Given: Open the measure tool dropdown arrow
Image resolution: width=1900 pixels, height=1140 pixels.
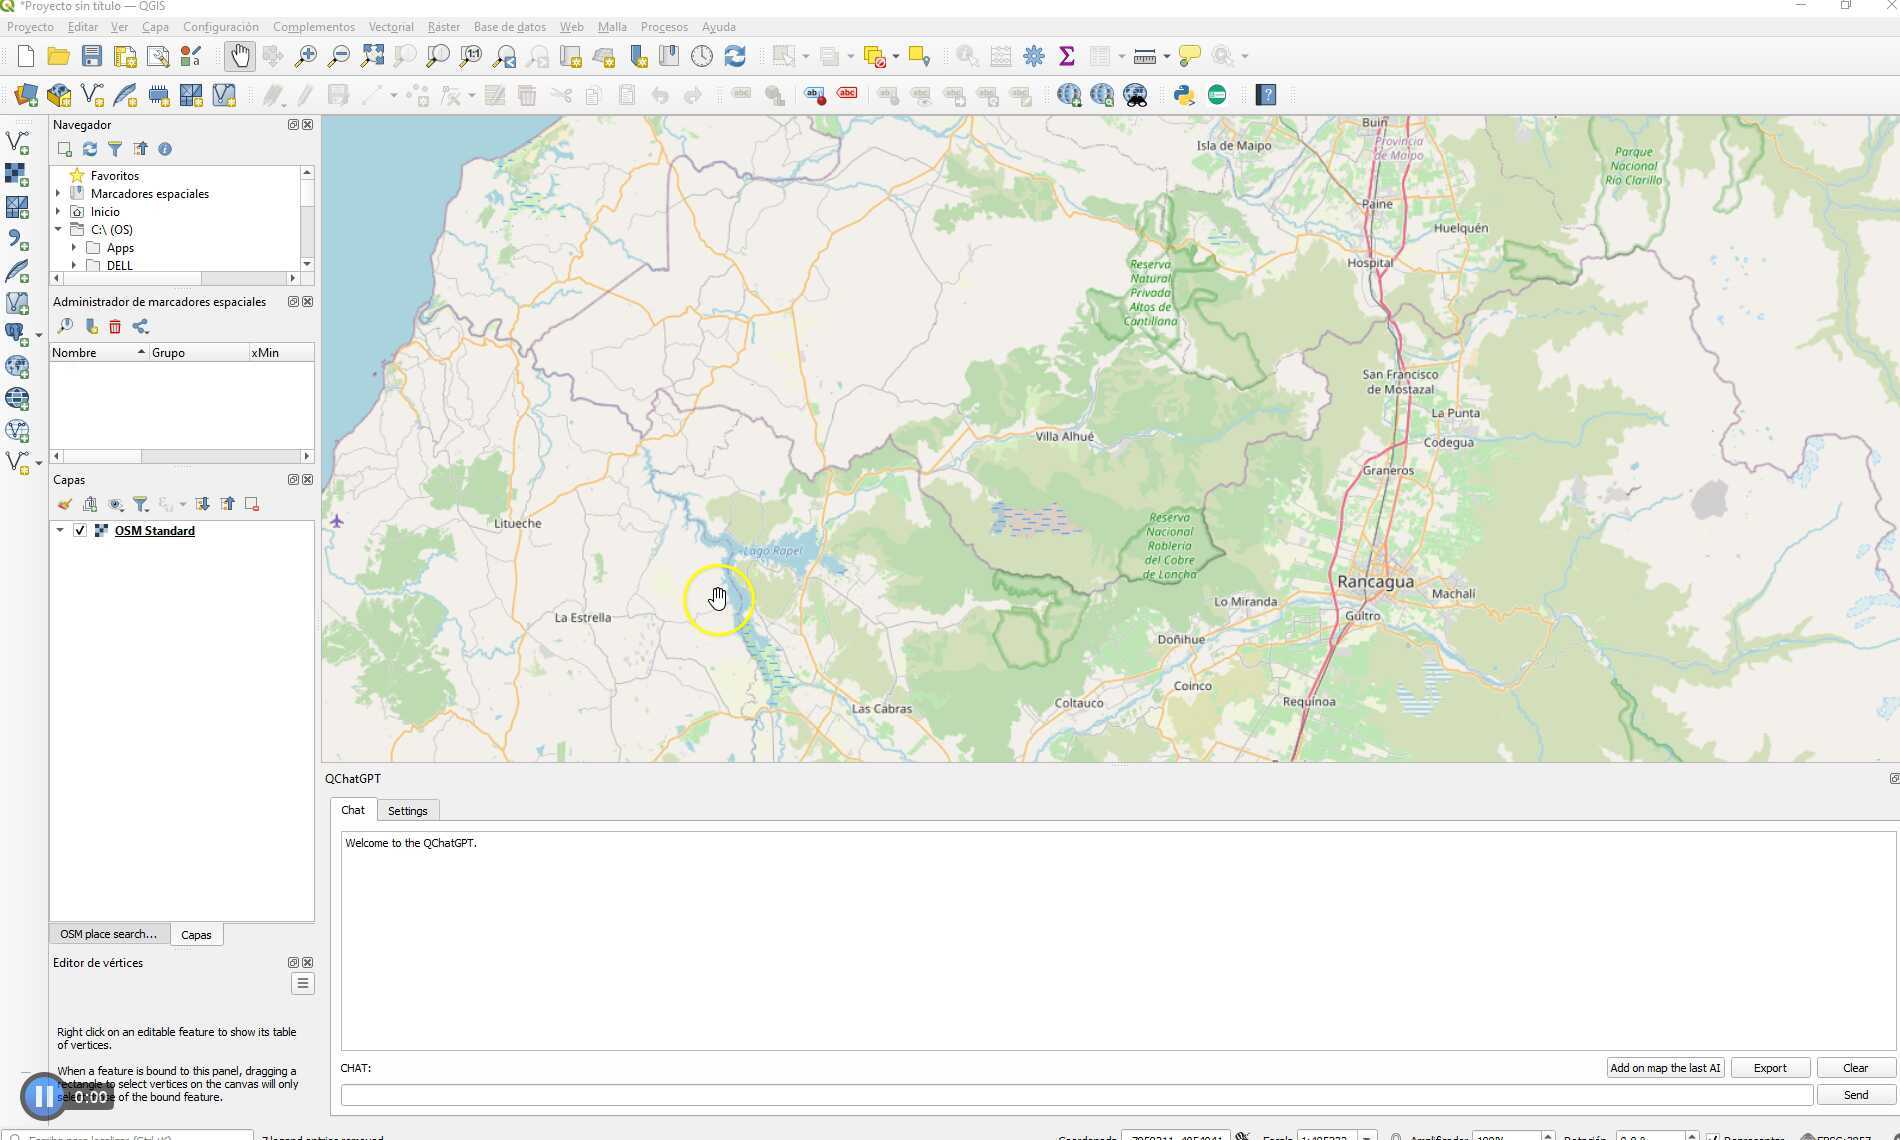Looking at the screenshot, I should click(x=1167, y=57).
